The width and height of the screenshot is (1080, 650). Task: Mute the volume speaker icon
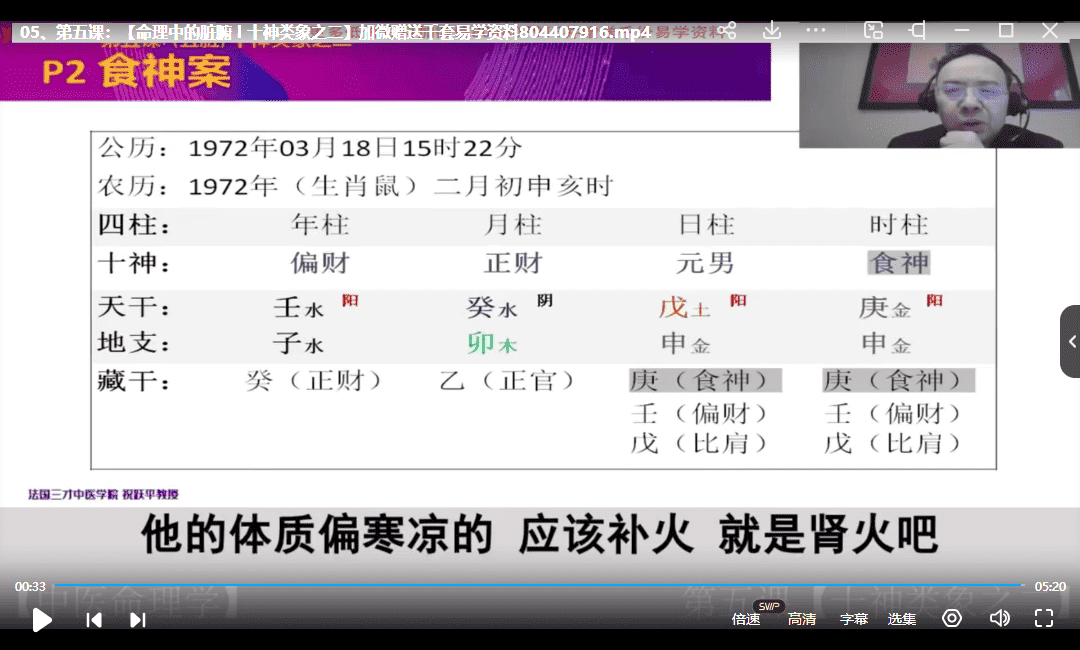tap(999, 619)
